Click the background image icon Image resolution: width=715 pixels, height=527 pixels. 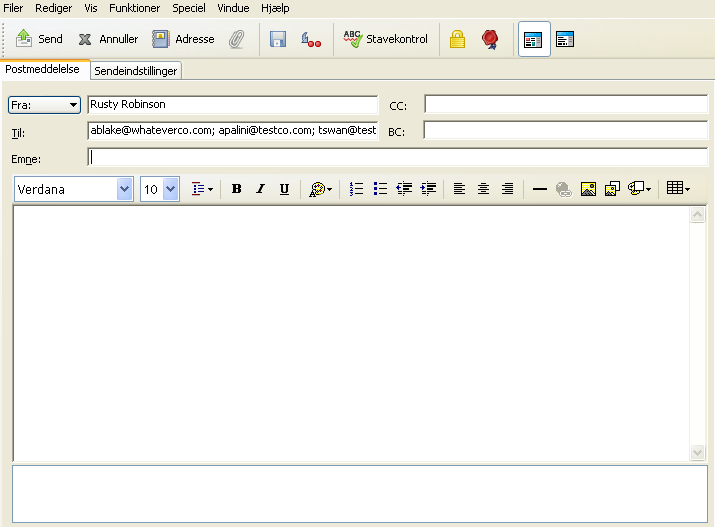tap(612, 189)
